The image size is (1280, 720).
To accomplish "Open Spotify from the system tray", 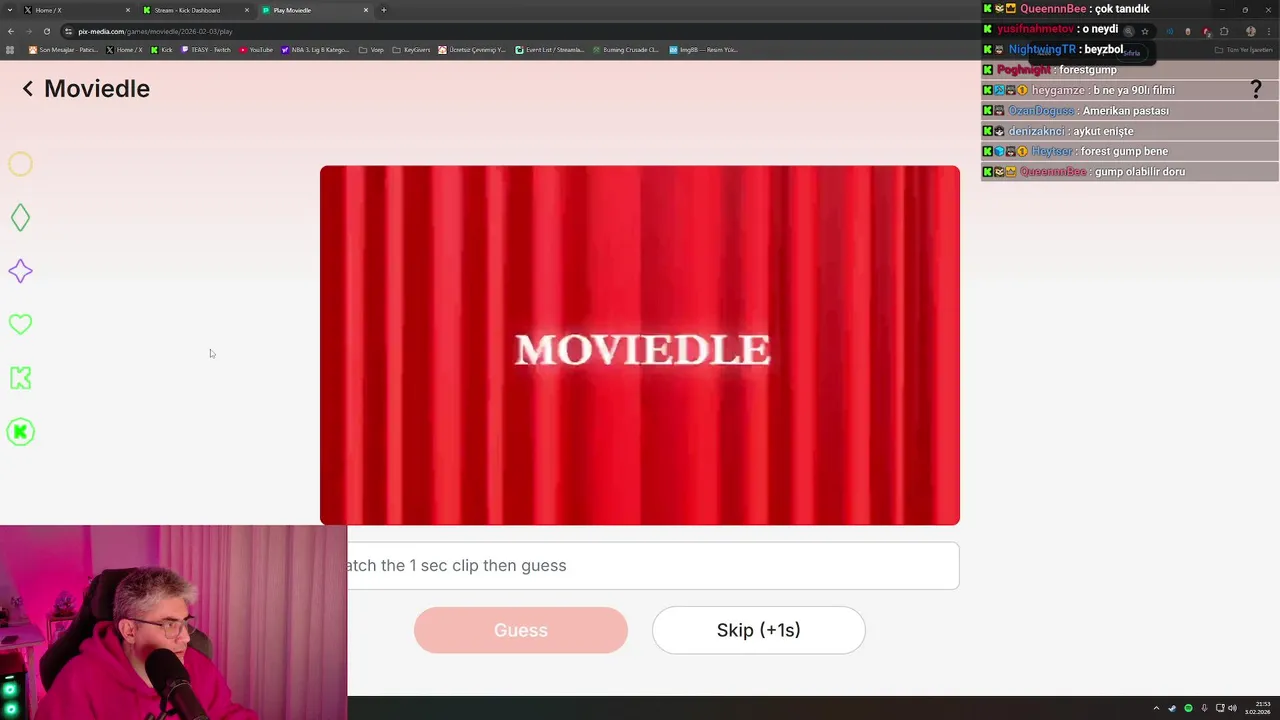I will 1188,708.
